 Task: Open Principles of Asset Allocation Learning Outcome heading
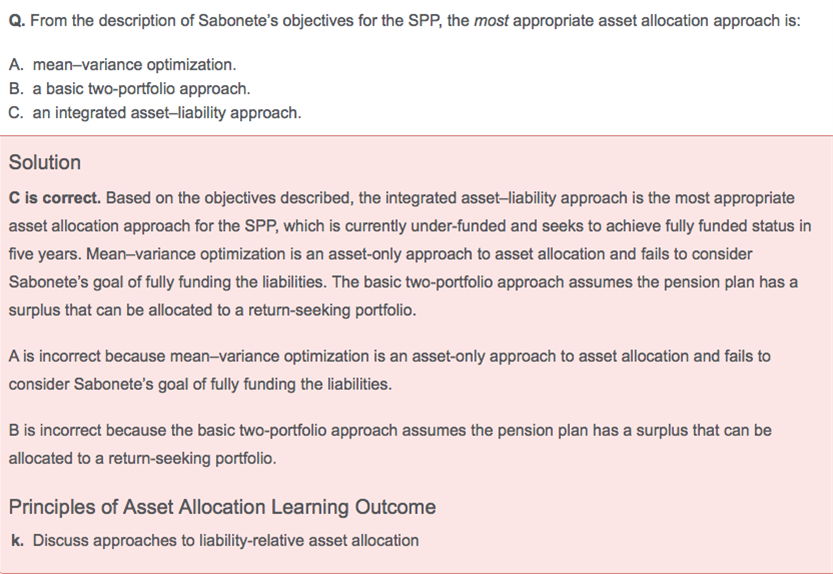(x=222, y=507)
